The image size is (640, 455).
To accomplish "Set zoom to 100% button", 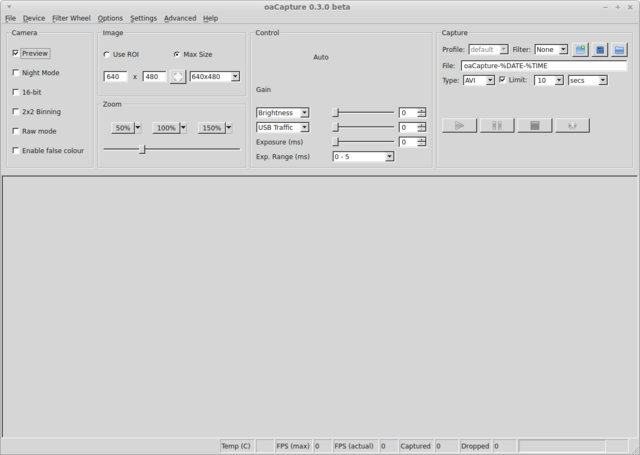I will 166,128.
